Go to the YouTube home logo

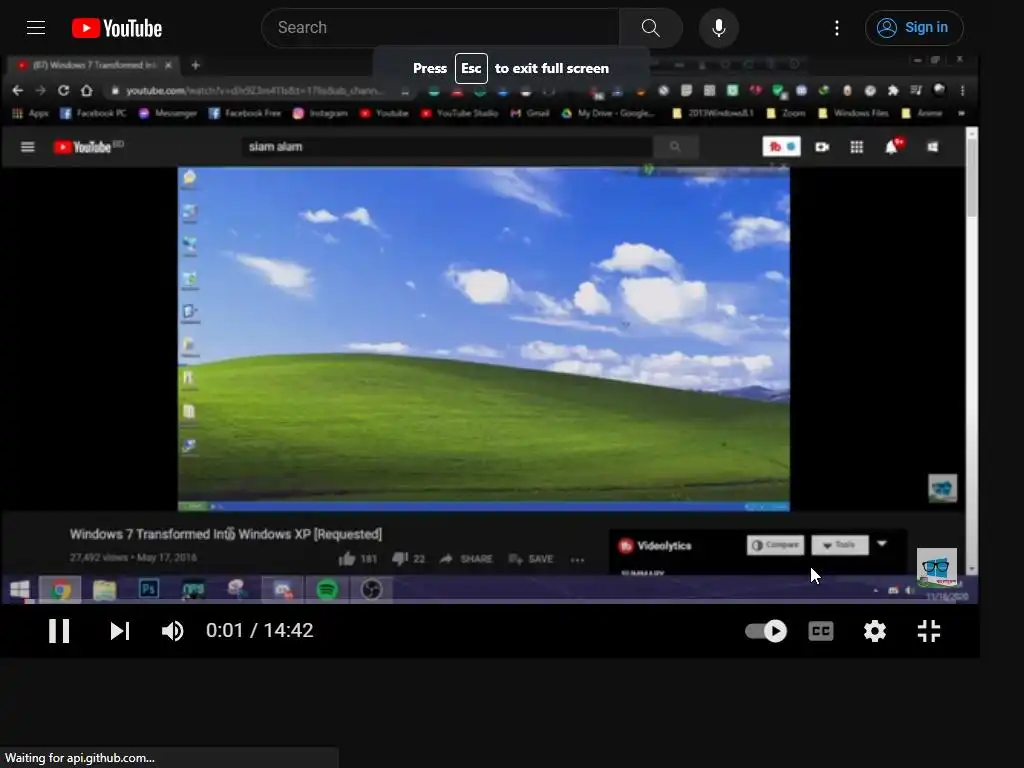coord(117,28)
